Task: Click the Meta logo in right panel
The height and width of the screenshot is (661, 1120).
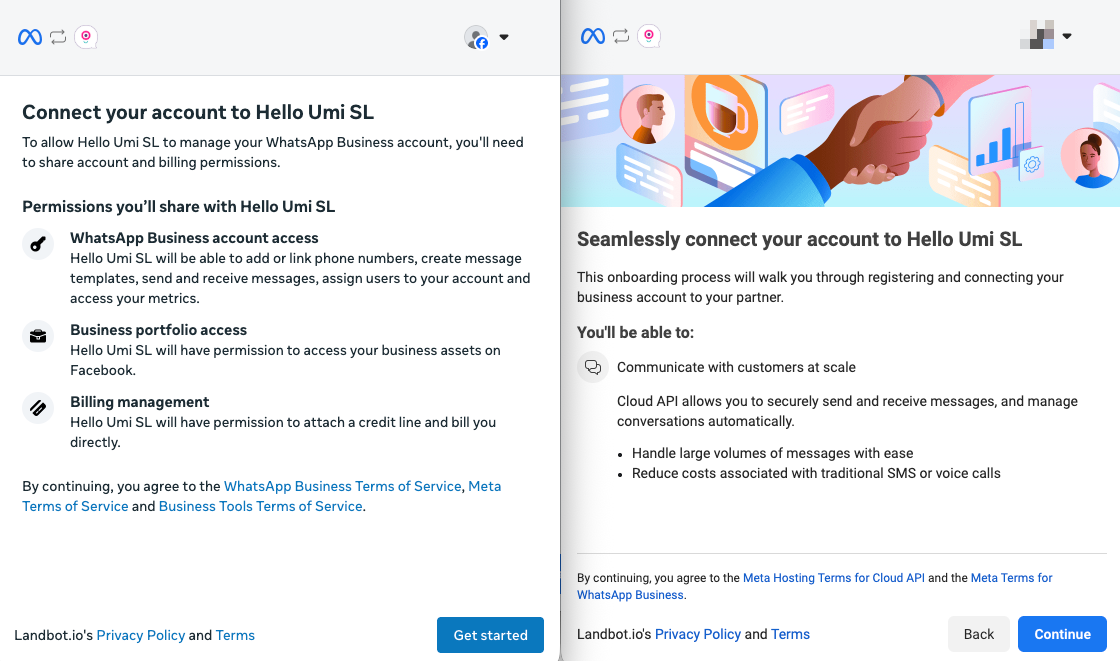Action: [x=593, y=36]
